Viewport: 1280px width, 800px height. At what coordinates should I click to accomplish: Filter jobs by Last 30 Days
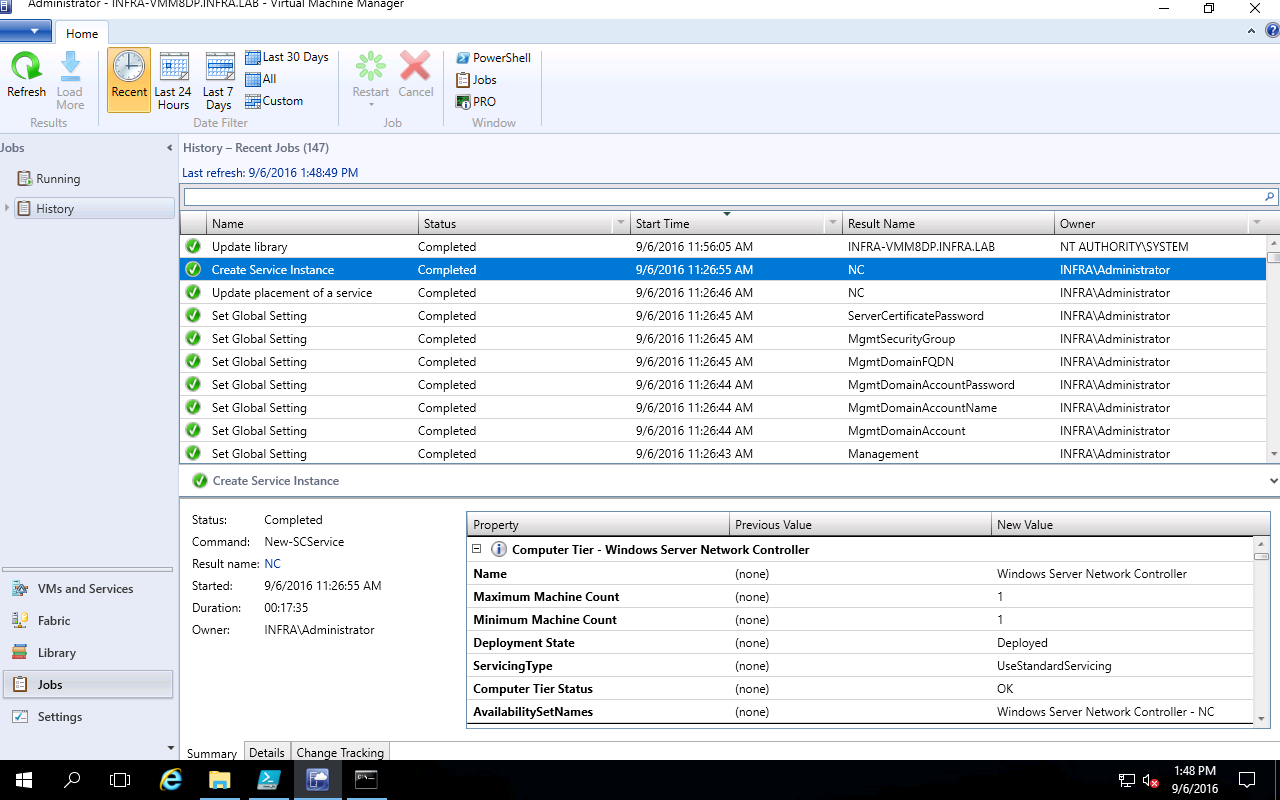click(x=287, y=57)
